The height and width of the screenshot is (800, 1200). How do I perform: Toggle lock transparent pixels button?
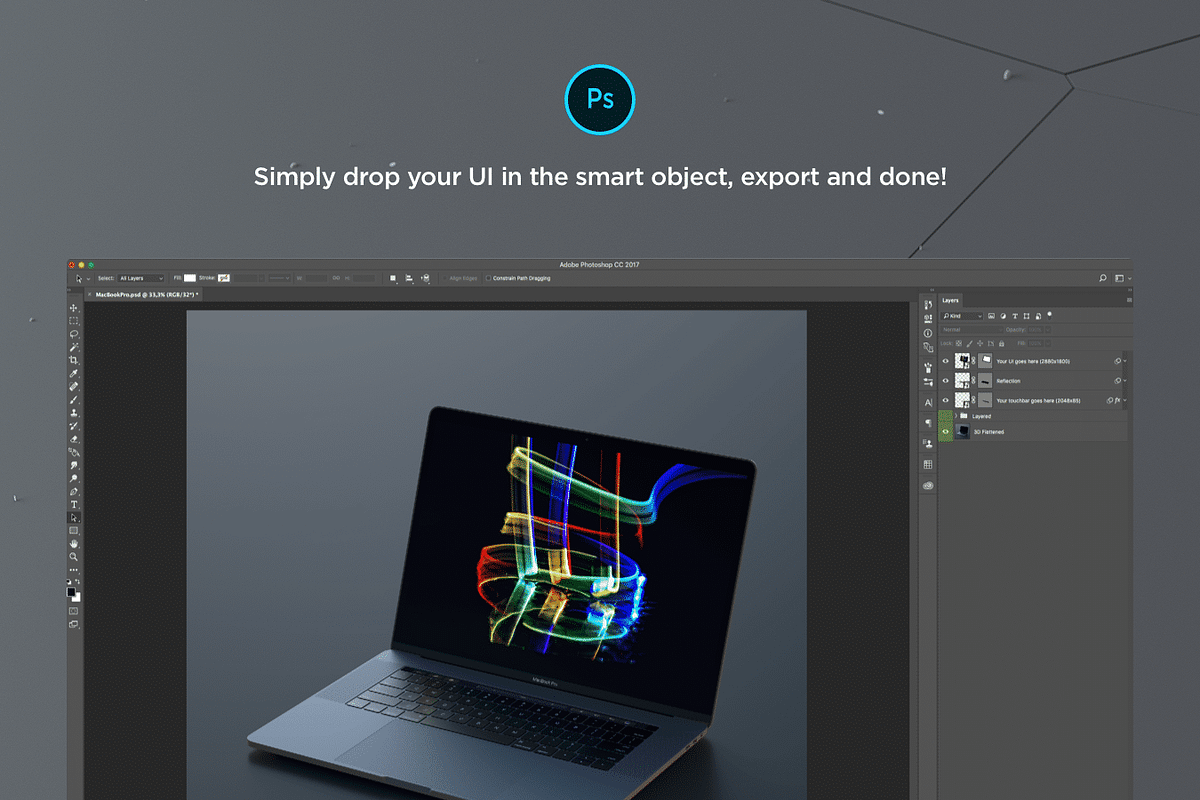958,343
